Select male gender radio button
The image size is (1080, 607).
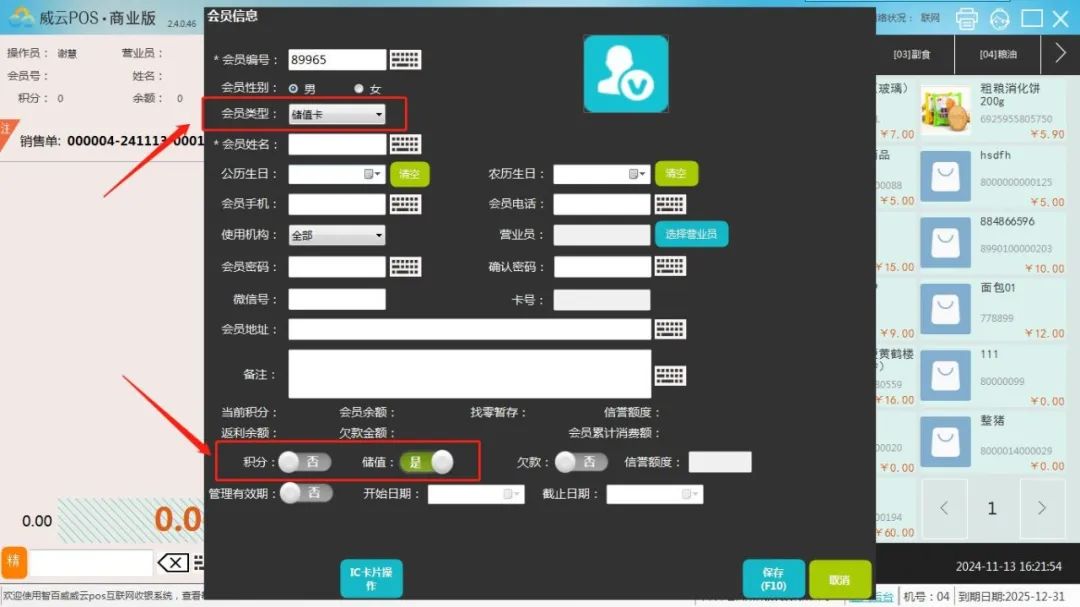point(293,89)
